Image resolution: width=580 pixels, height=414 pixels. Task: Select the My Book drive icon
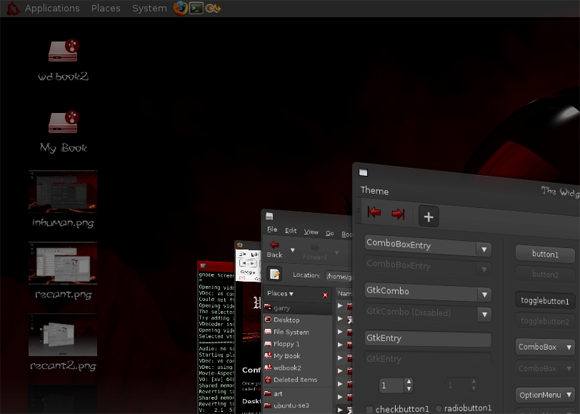pyautogui.click(x=63, y=122)
